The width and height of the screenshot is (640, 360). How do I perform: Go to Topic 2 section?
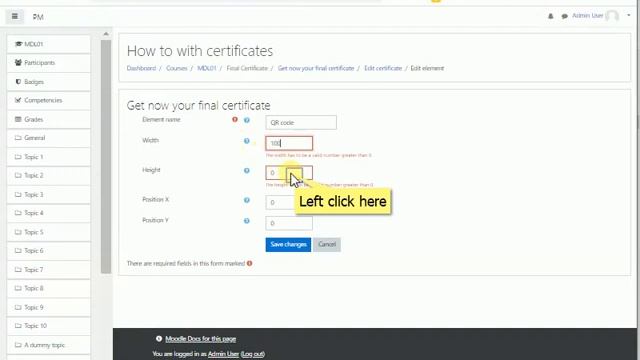point(49,176)
